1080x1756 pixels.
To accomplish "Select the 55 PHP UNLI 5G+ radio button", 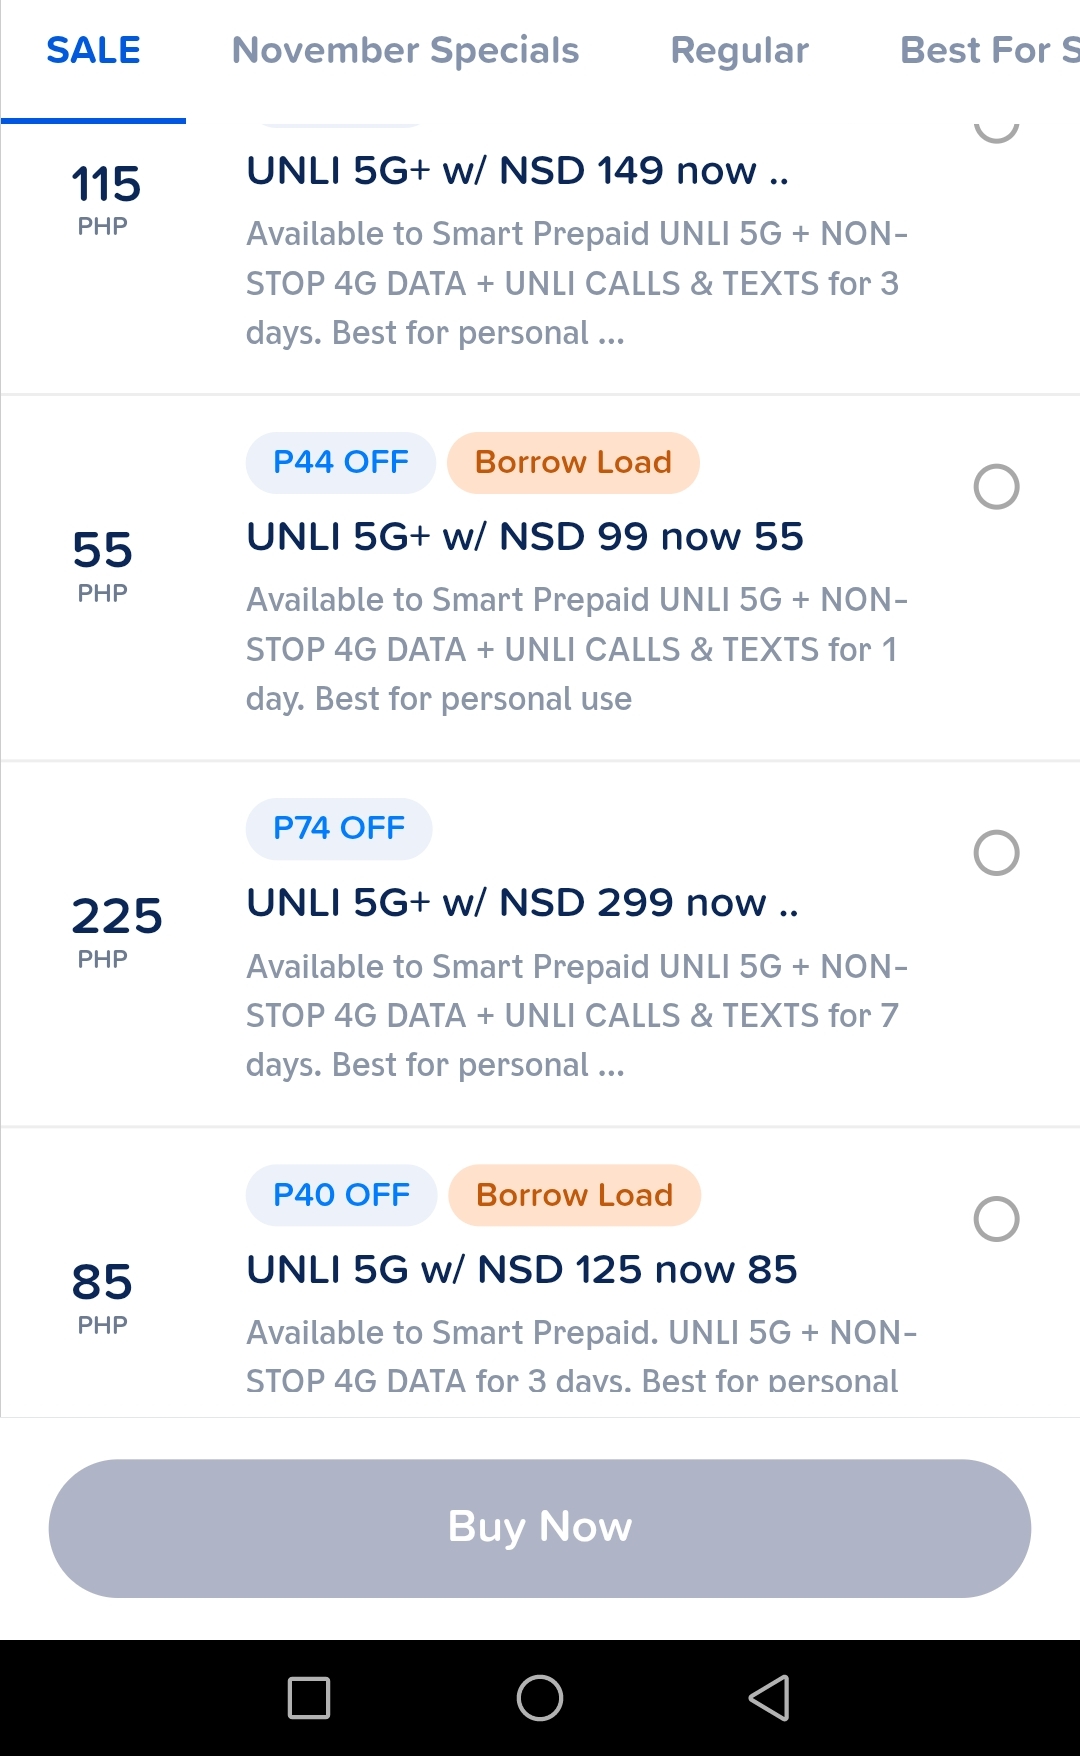I will click(996, 487).
